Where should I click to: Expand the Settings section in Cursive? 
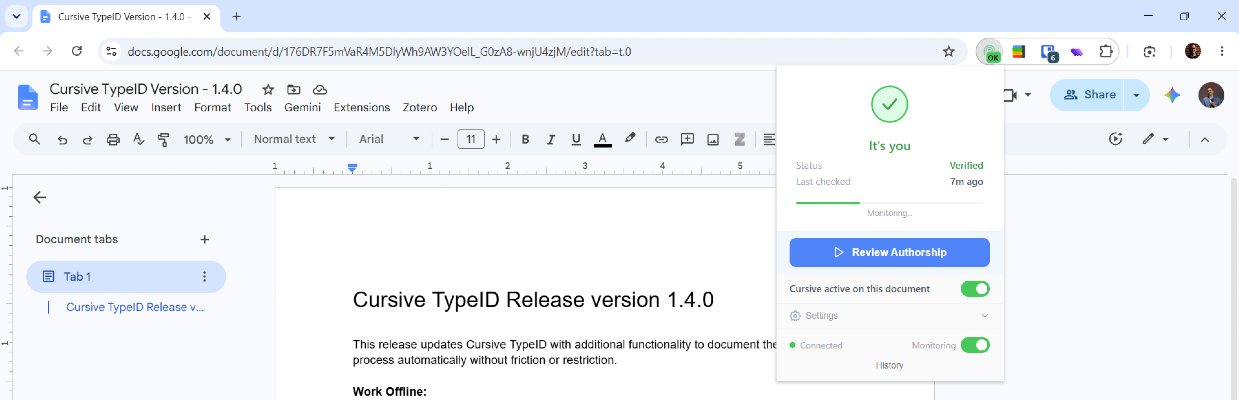click(889, 316)
